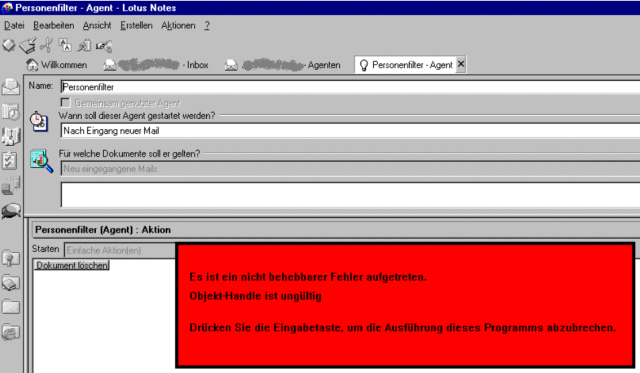Click the house icon on Willkommen tab

tap(32, 65)
